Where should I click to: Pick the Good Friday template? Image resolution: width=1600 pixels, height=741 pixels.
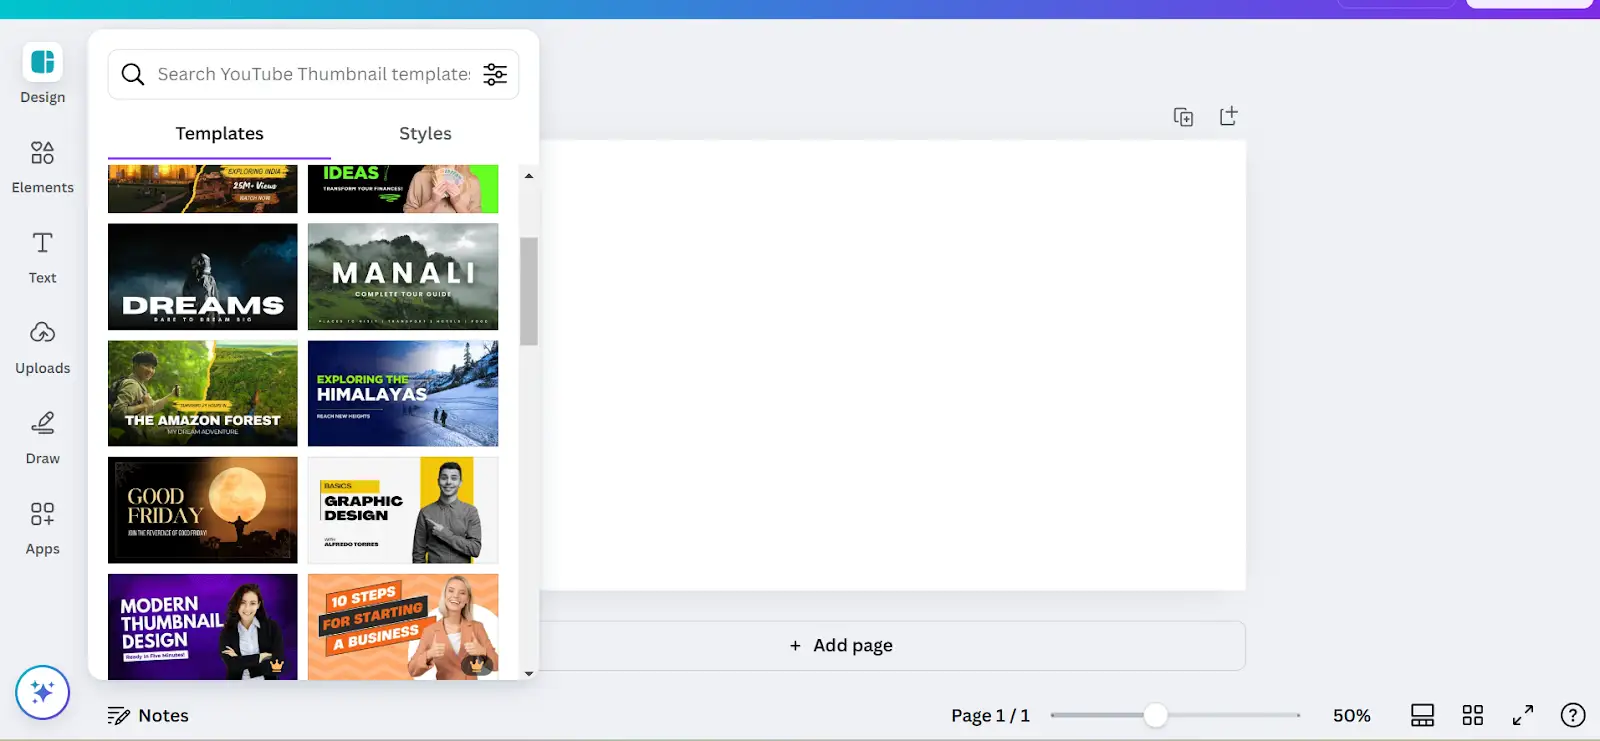coord(203,510)
